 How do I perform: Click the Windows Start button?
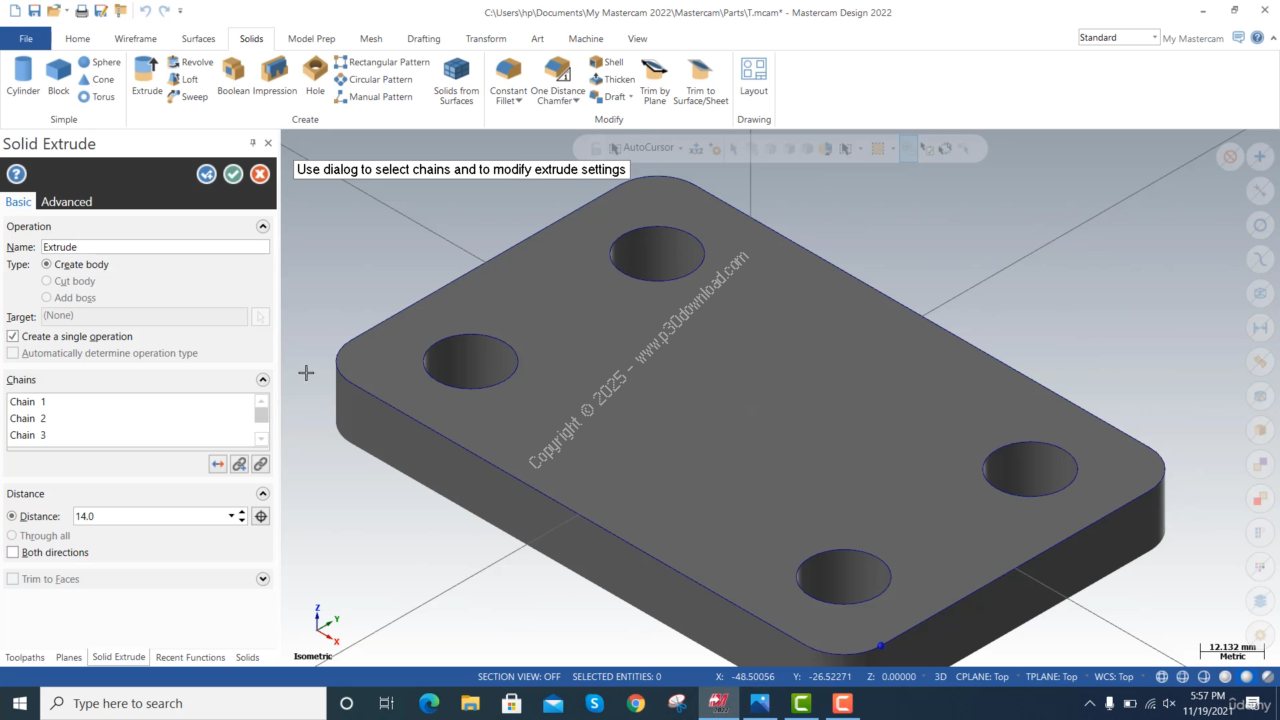(x=20, y=703)
